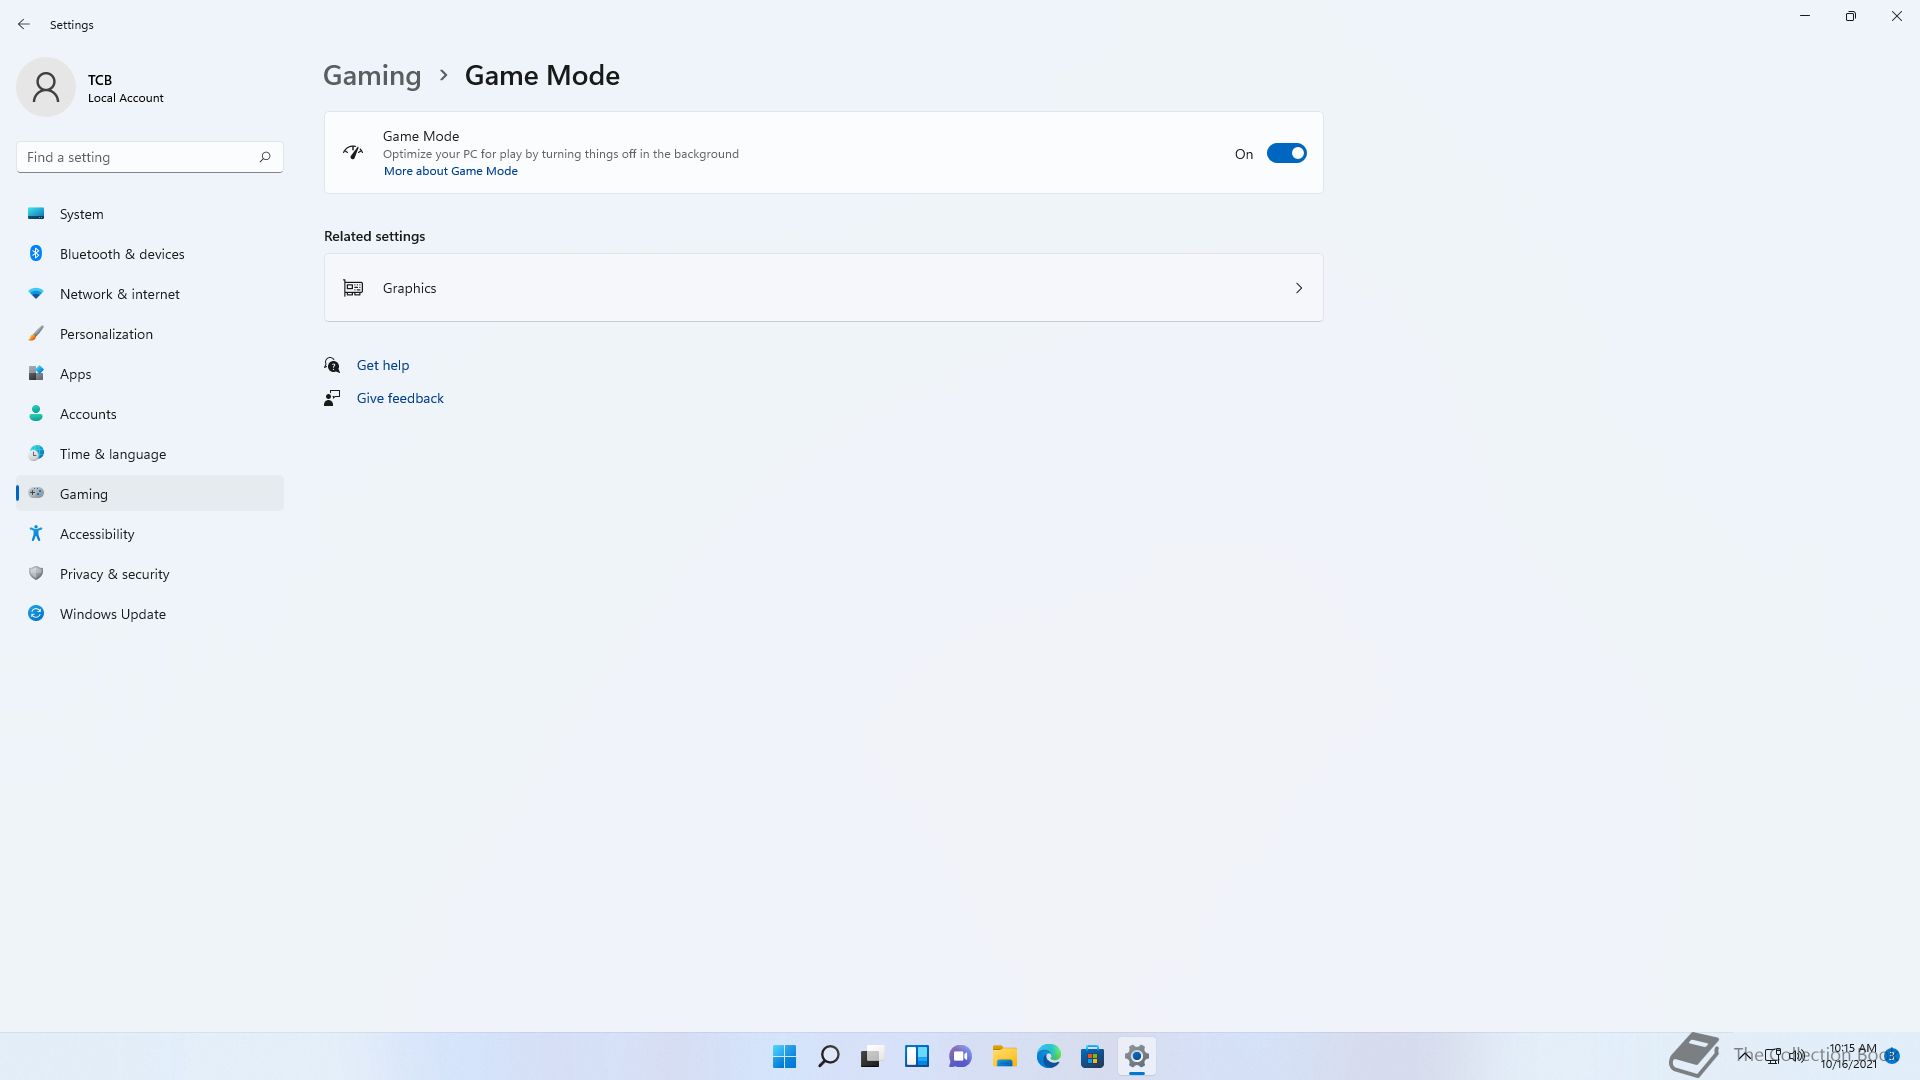
Task: Select Apps in the sidebar
Action: [150, 374]
